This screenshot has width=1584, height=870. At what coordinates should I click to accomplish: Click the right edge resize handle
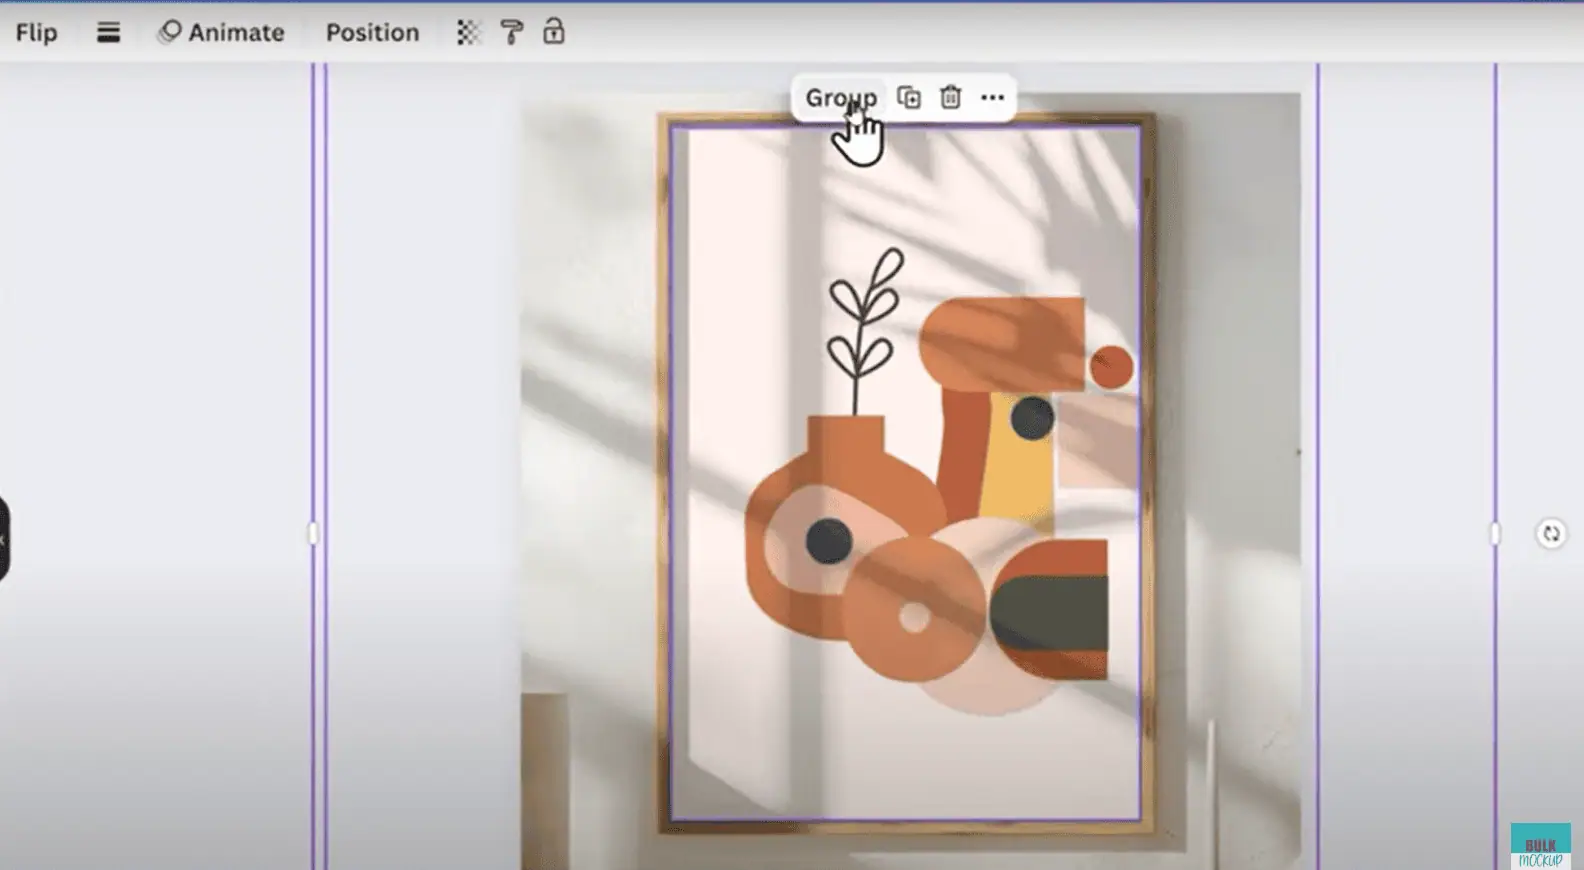[1495, 534]
